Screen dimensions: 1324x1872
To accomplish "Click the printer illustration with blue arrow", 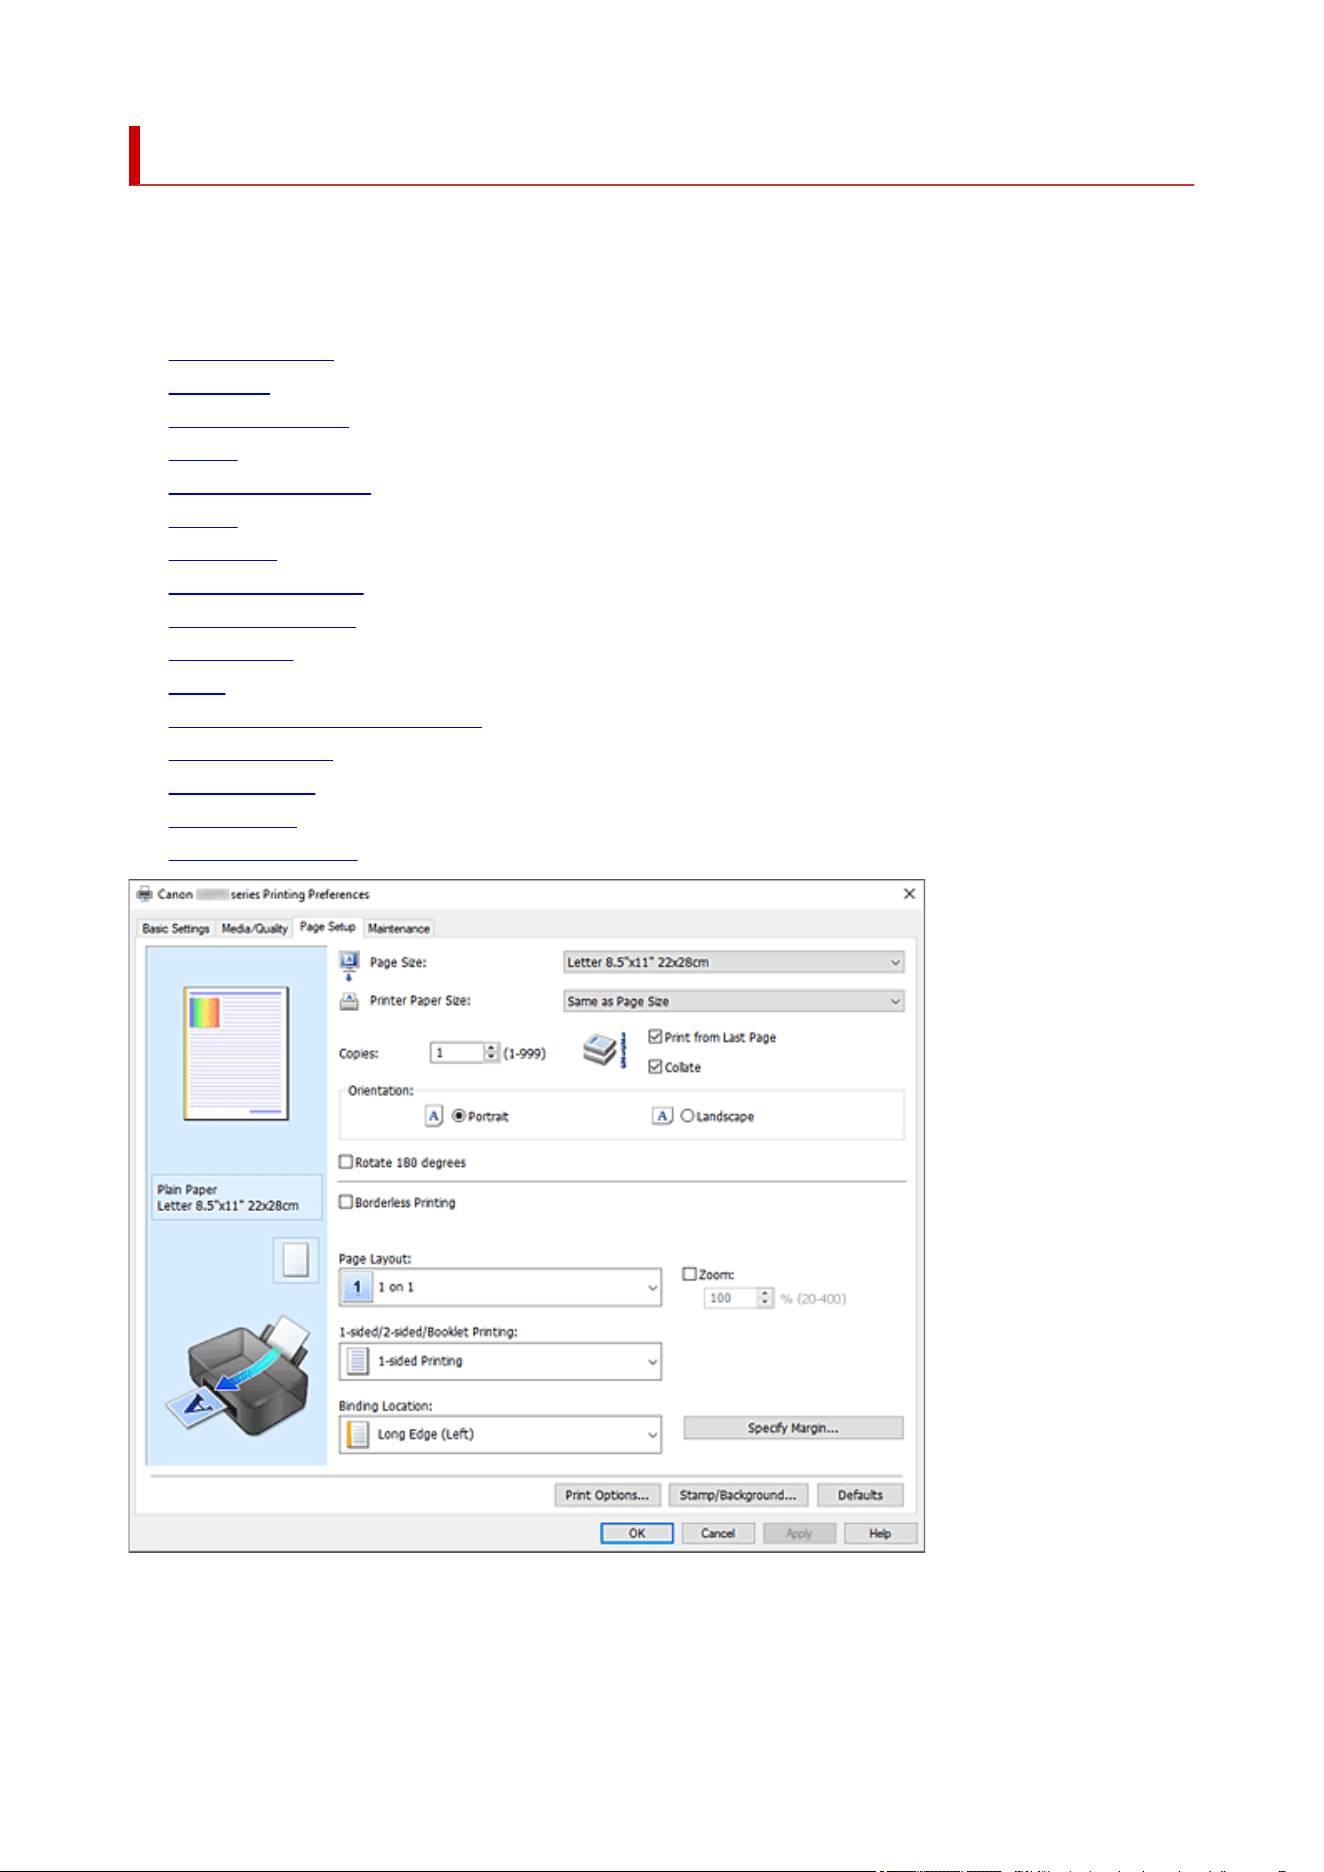I will pyautogui.click(x=239, y=1376).
